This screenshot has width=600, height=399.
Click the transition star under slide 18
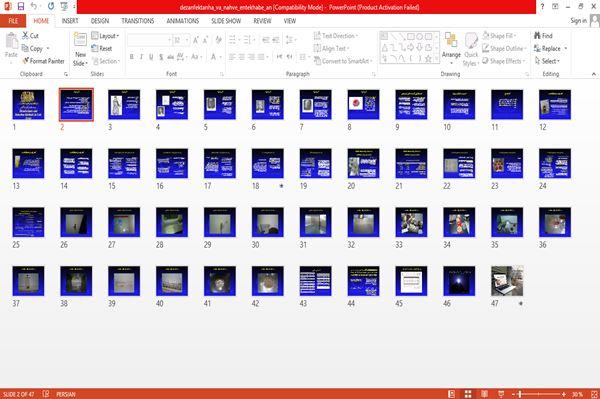click(x=281, y=186)
